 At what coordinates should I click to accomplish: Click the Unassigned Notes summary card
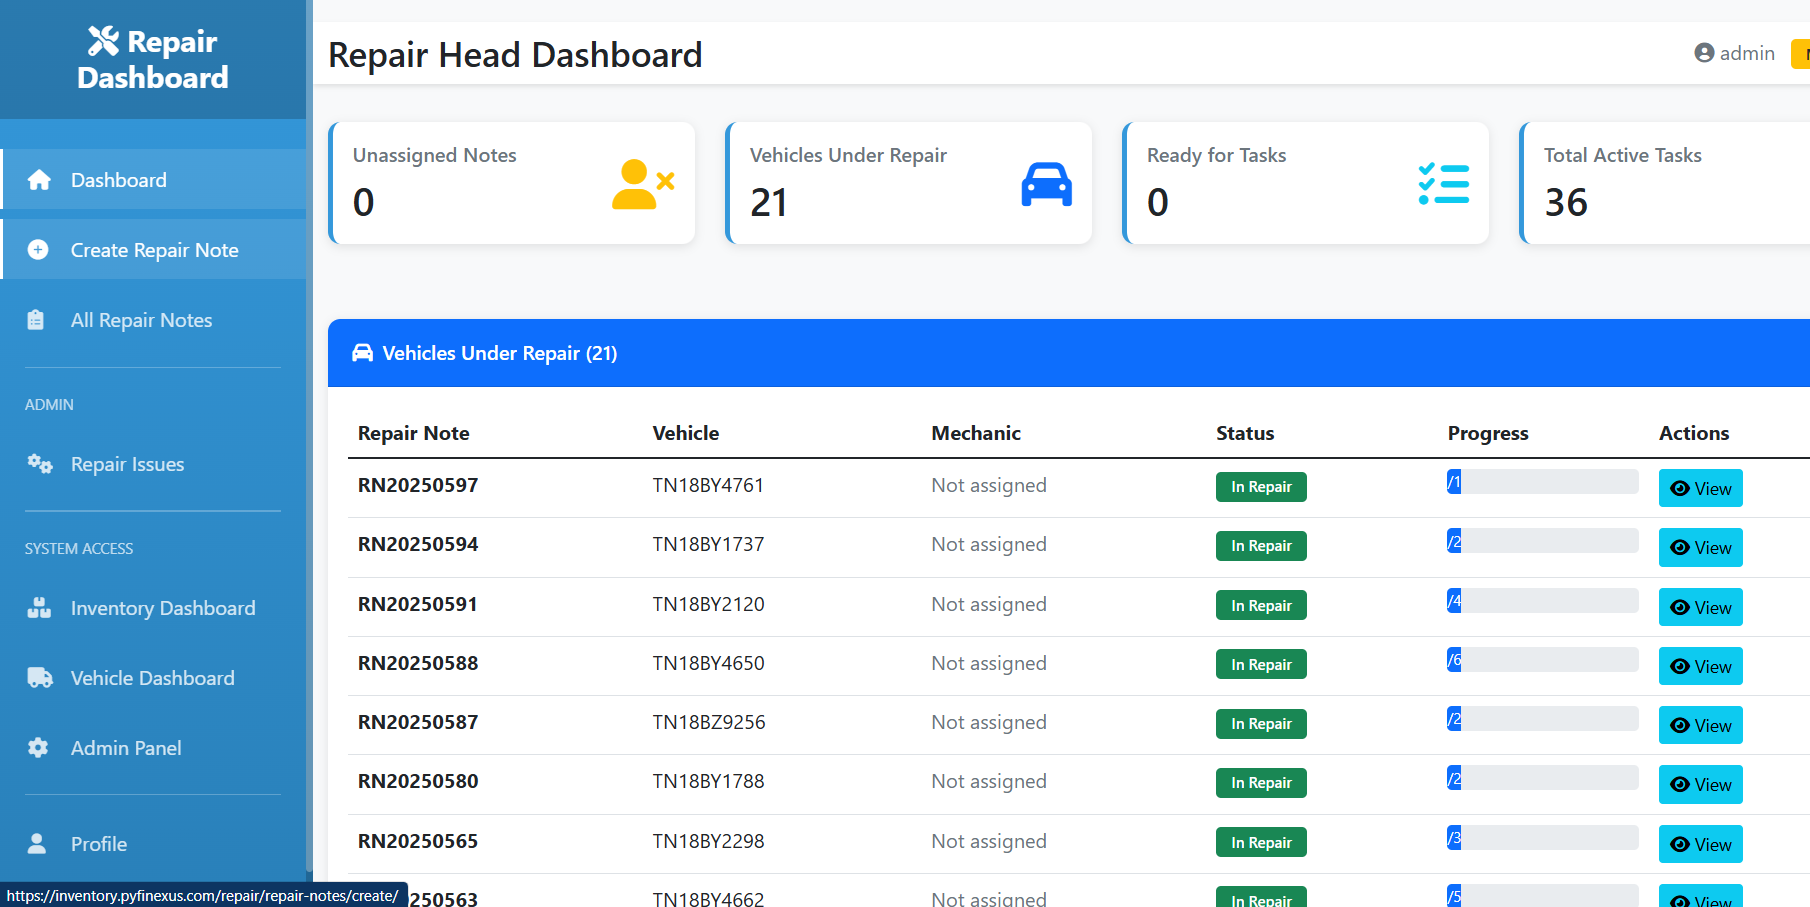point(512,183)
